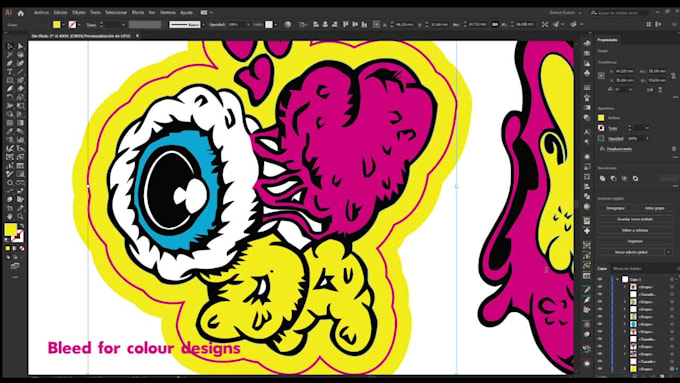Open the Efecto menu
The height and width of the screenshot is (383, 680).
[x=138, y=13]
